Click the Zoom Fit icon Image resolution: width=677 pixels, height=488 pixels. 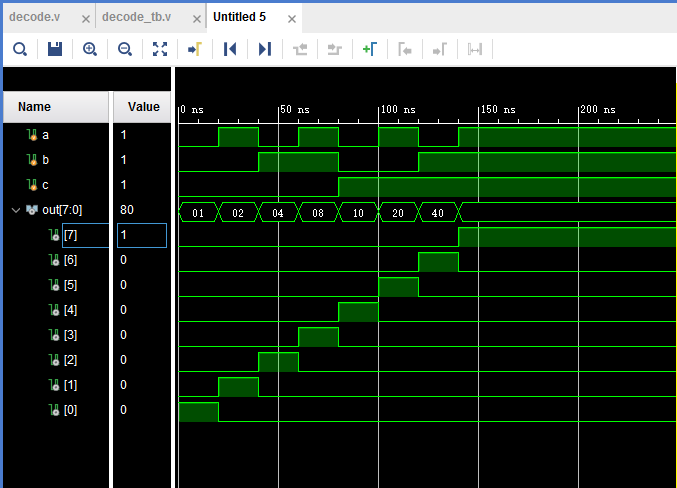pyautogui.click(x=160, y=49)
